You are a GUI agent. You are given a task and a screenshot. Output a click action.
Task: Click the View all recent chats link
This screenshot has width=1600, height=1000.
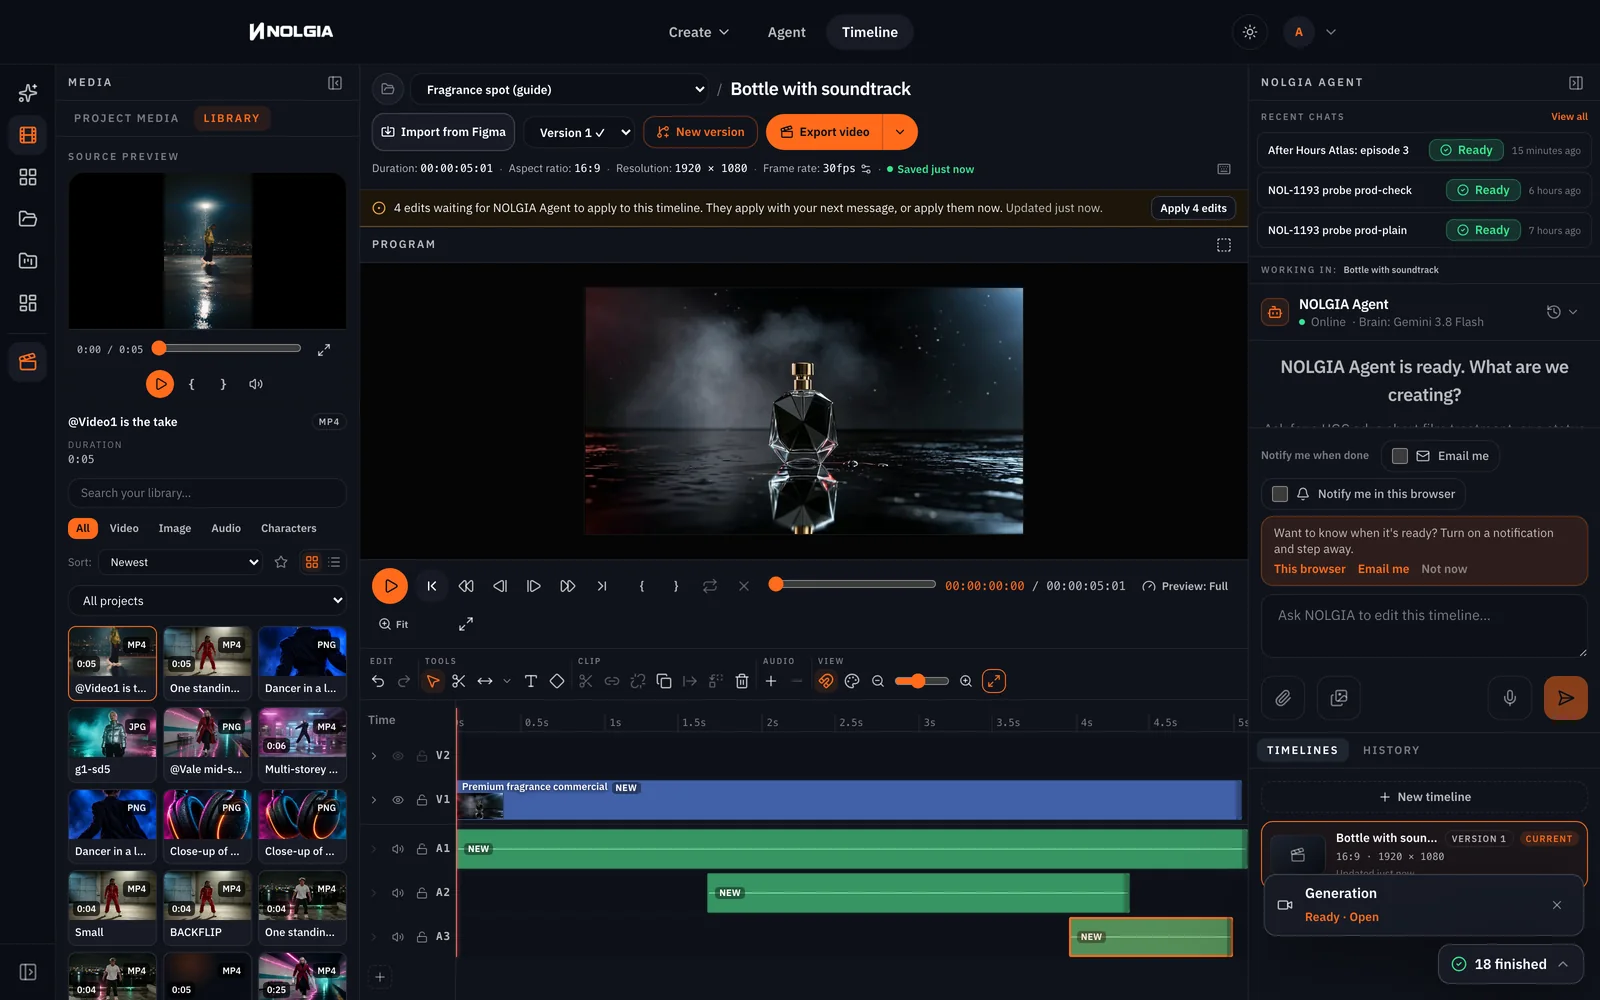1569,117
